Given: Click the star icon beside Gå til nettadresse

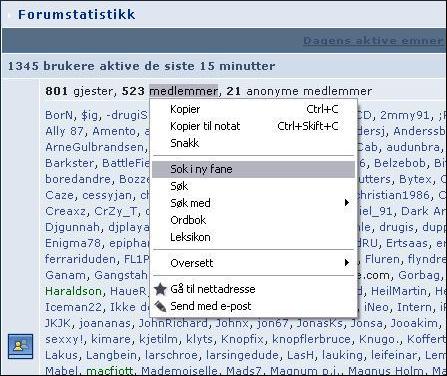Looking at the screenshot, I should coord(160,289).
